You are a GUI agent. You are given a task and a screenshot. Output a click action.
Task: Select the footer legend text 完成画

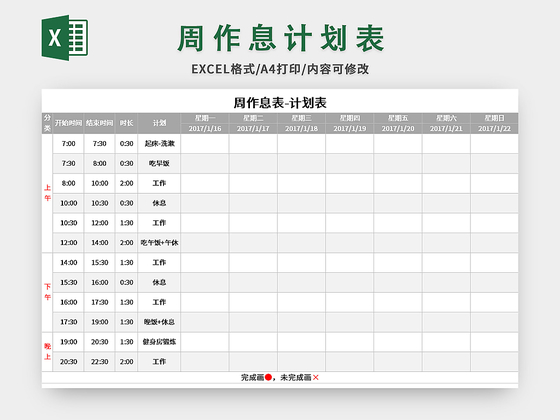click(x=252, y=378)
